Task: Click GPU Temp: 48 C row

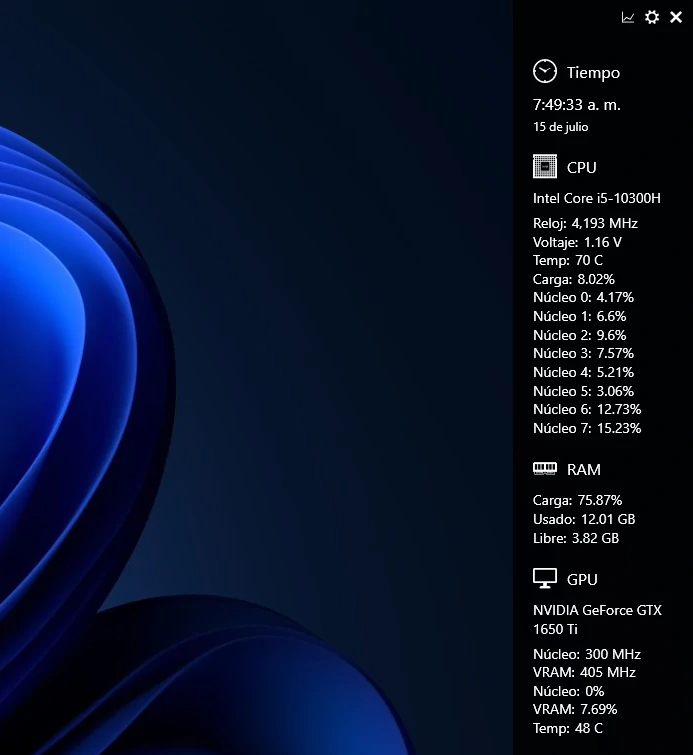Action: tap(568, 728)
